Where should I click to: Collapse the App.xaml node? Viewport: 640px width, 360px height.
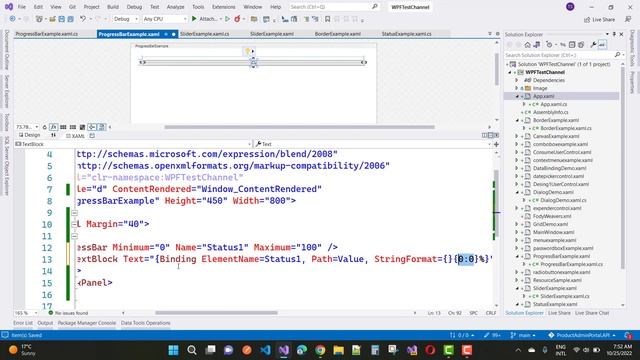[x=517, y=96]
